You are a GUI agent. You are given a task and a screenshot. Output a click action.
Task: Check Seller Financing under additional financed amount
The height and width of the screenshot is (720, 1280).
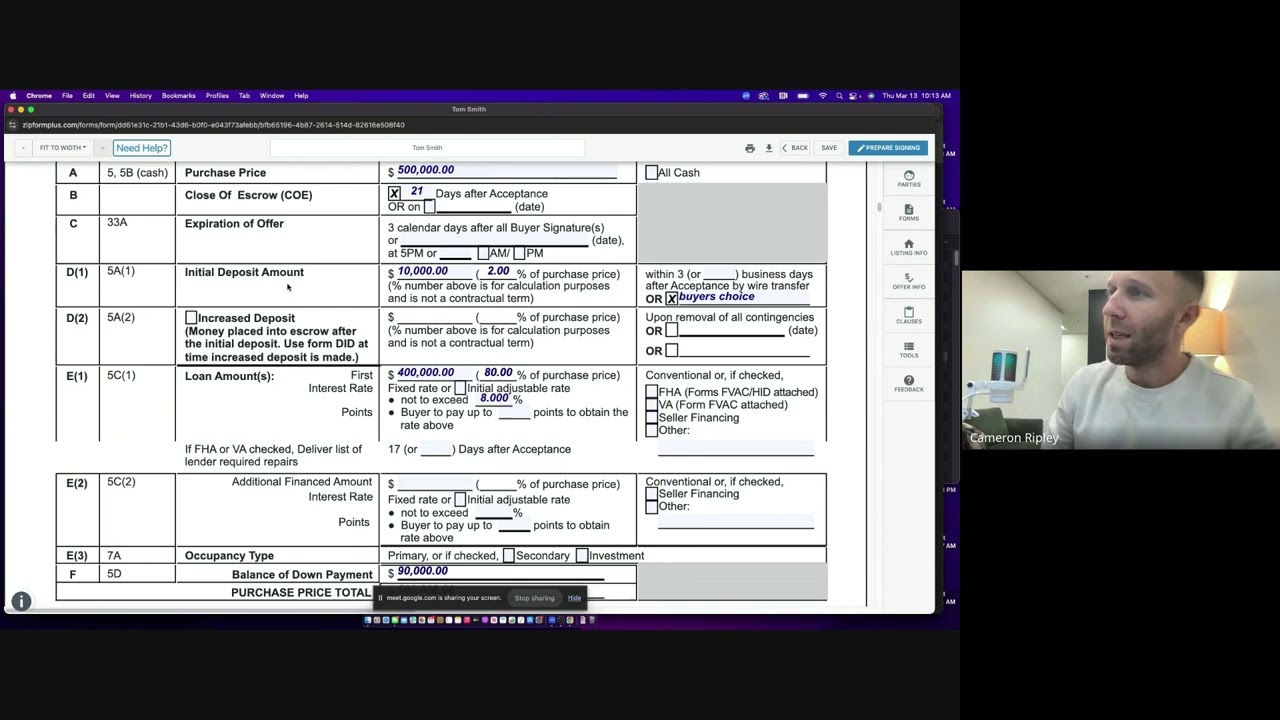652,494
